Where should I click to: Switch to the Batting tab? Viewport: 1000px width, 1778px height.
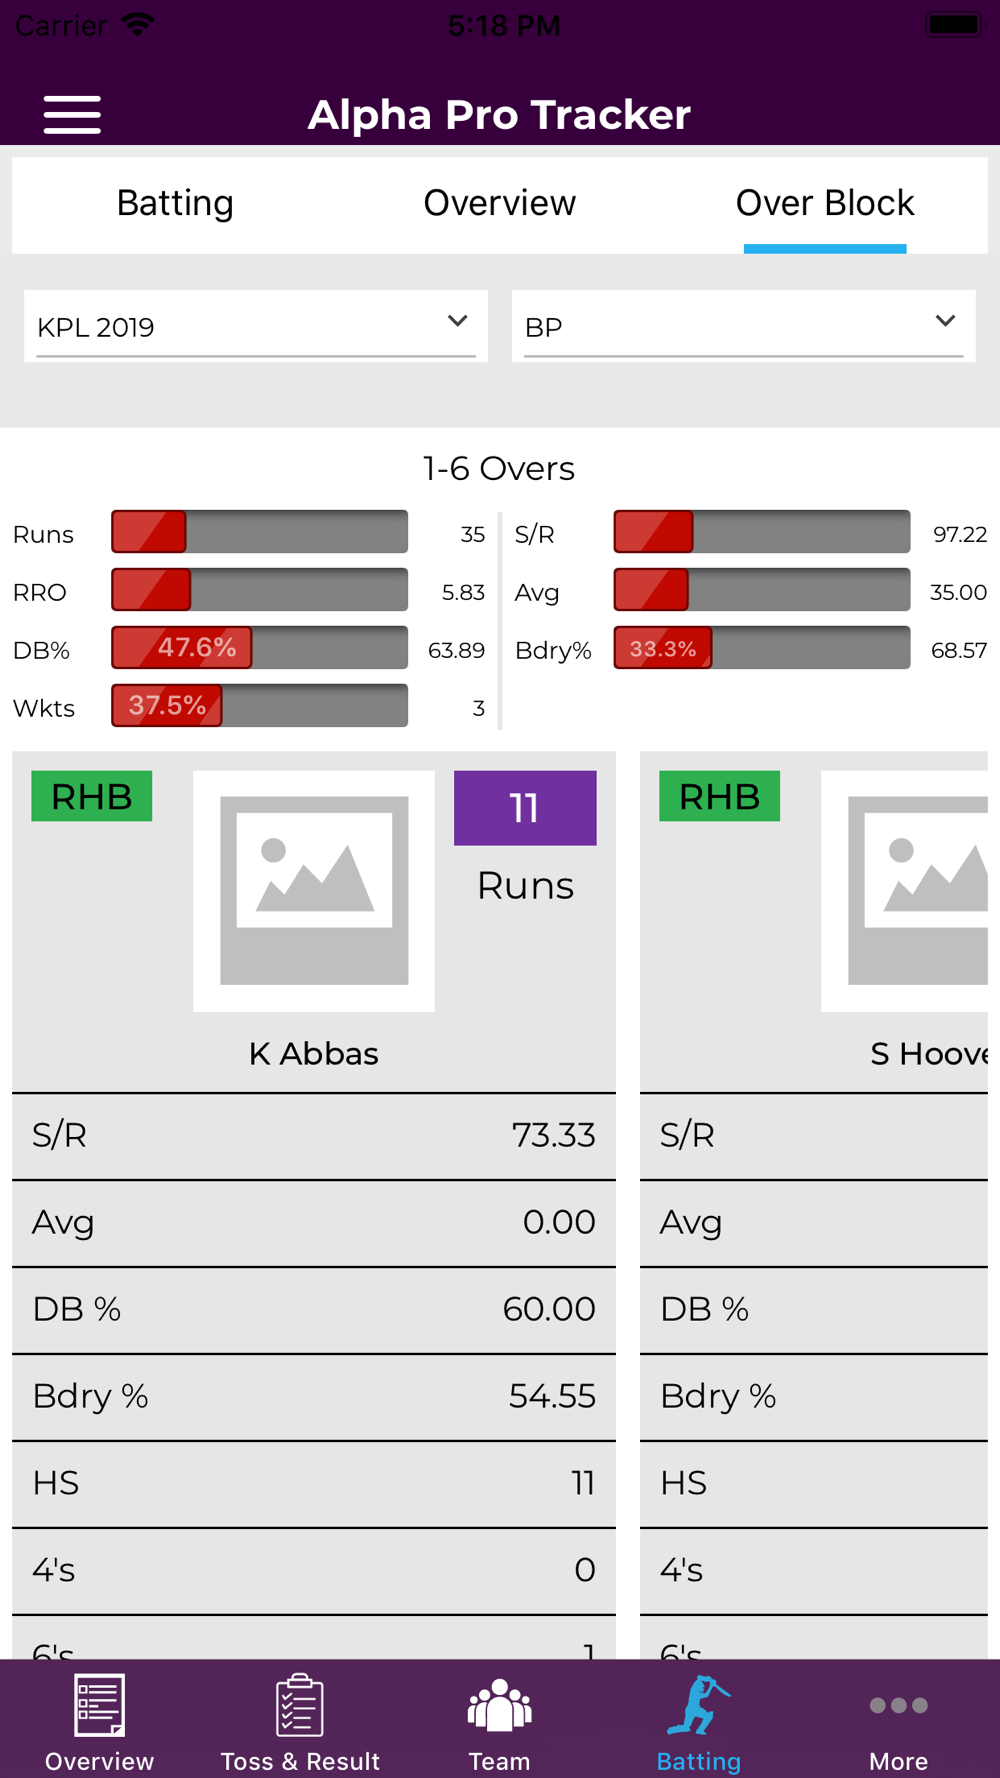[x=175, y=204]
